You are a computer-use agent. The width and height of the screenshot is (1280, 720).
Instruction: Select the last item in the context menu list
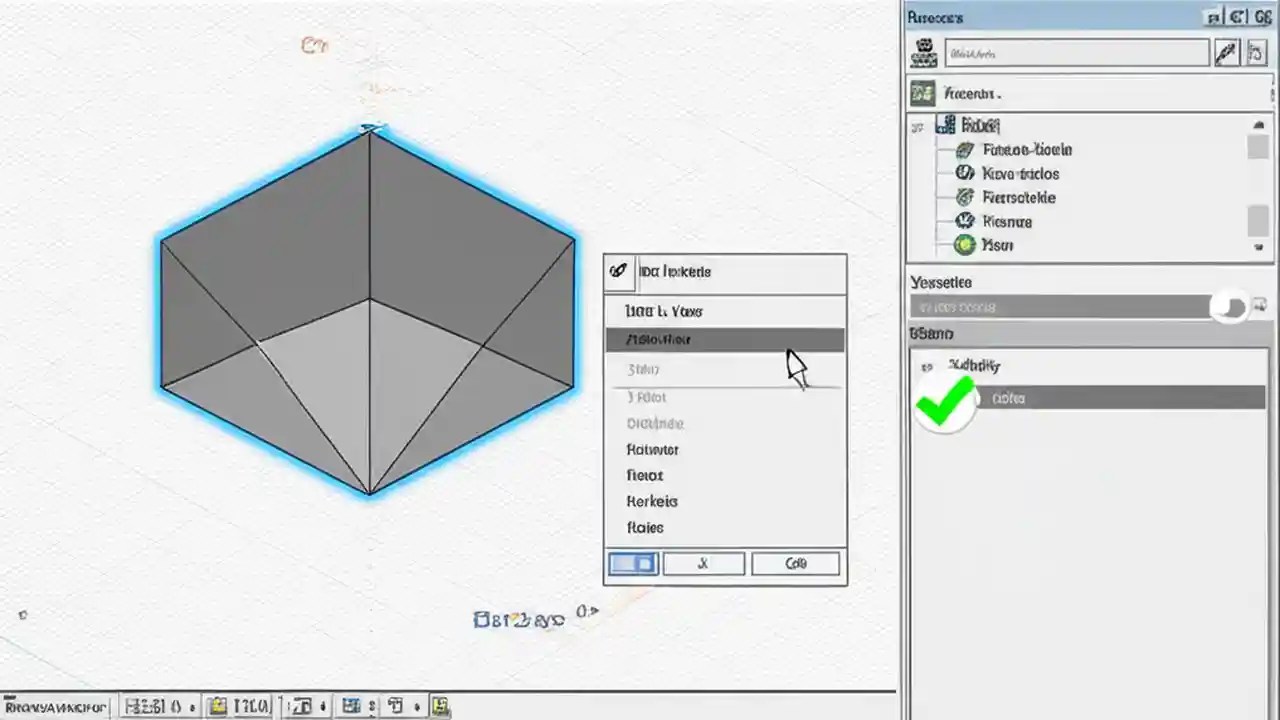645,527
